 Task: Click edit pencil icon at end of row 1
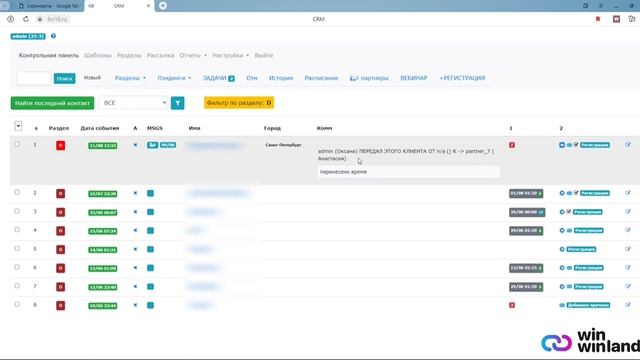628,145
